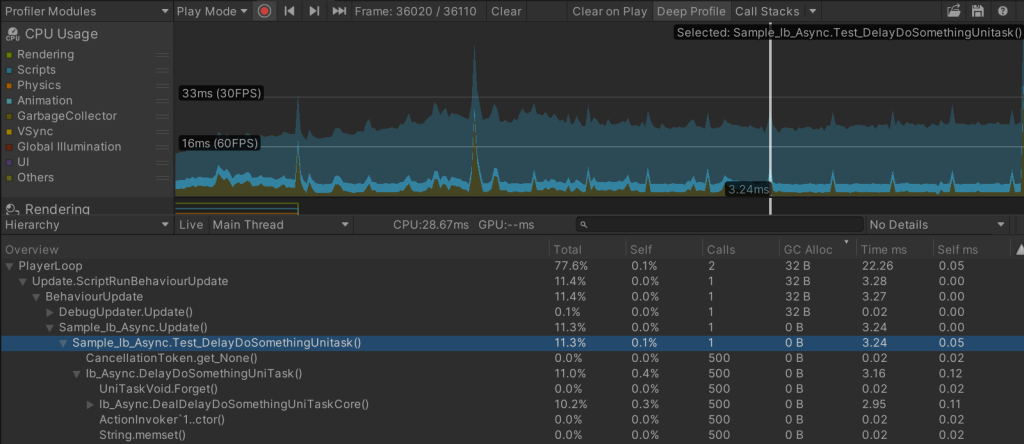
Task: Toggle the Clear on Play option
Action: click(x=609, y=11)
